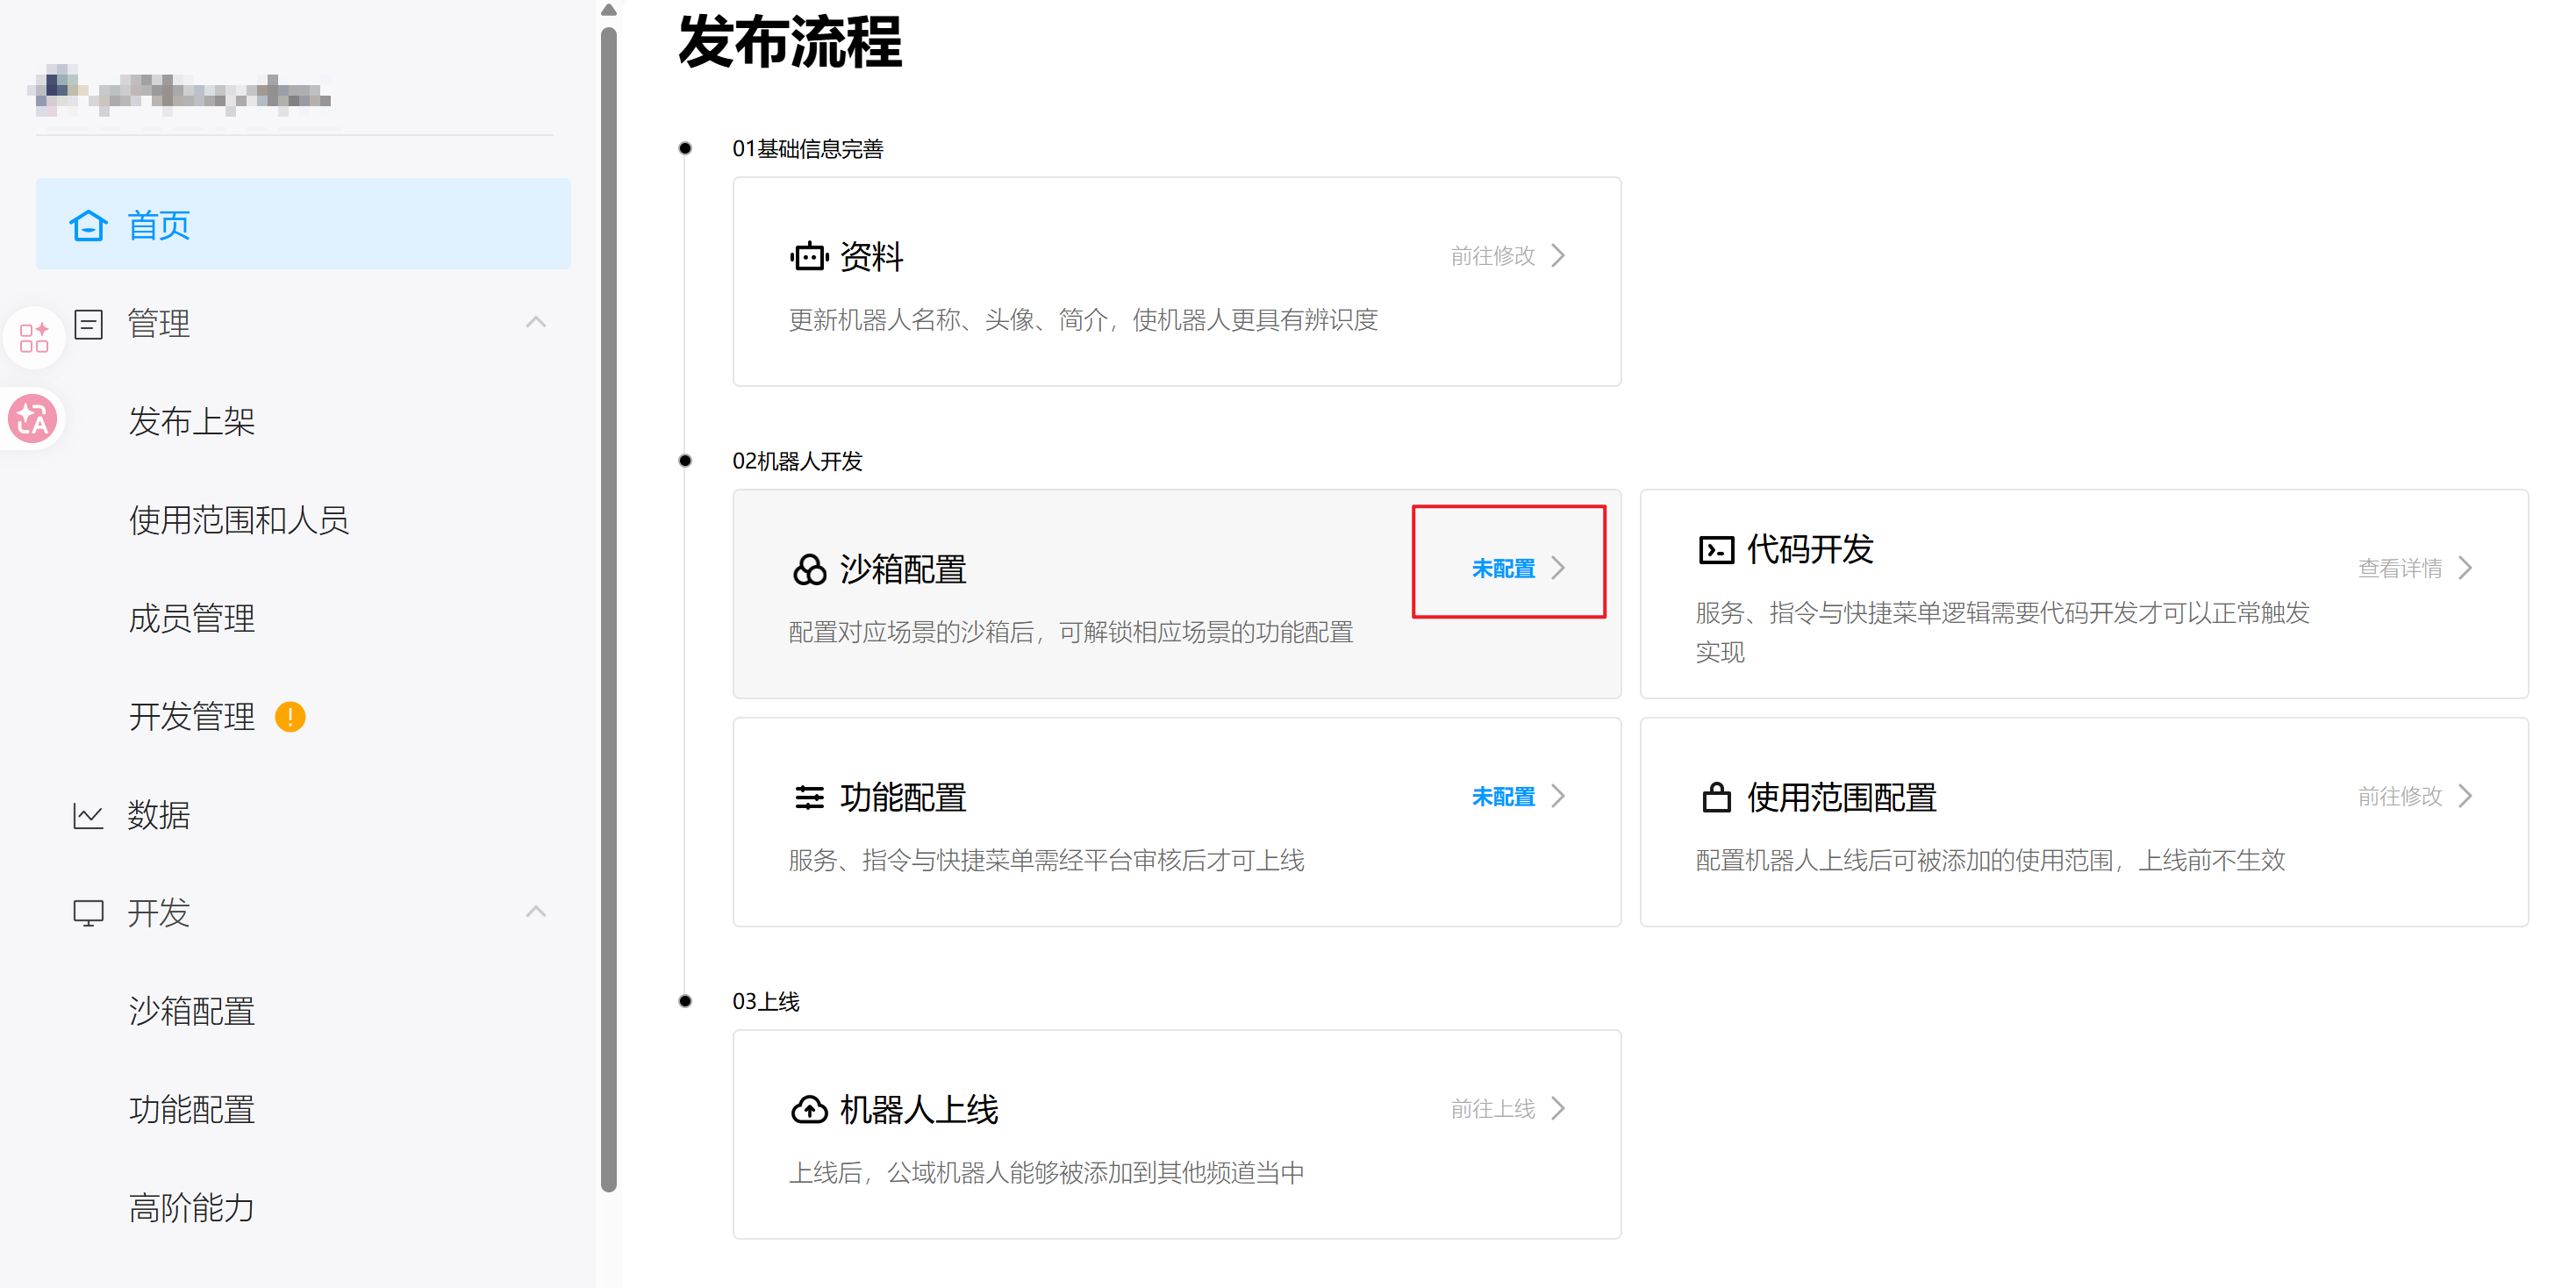Click the pink translate floating icon
This screenshot has width=2576, height=1288.
(x=33, y=419)
